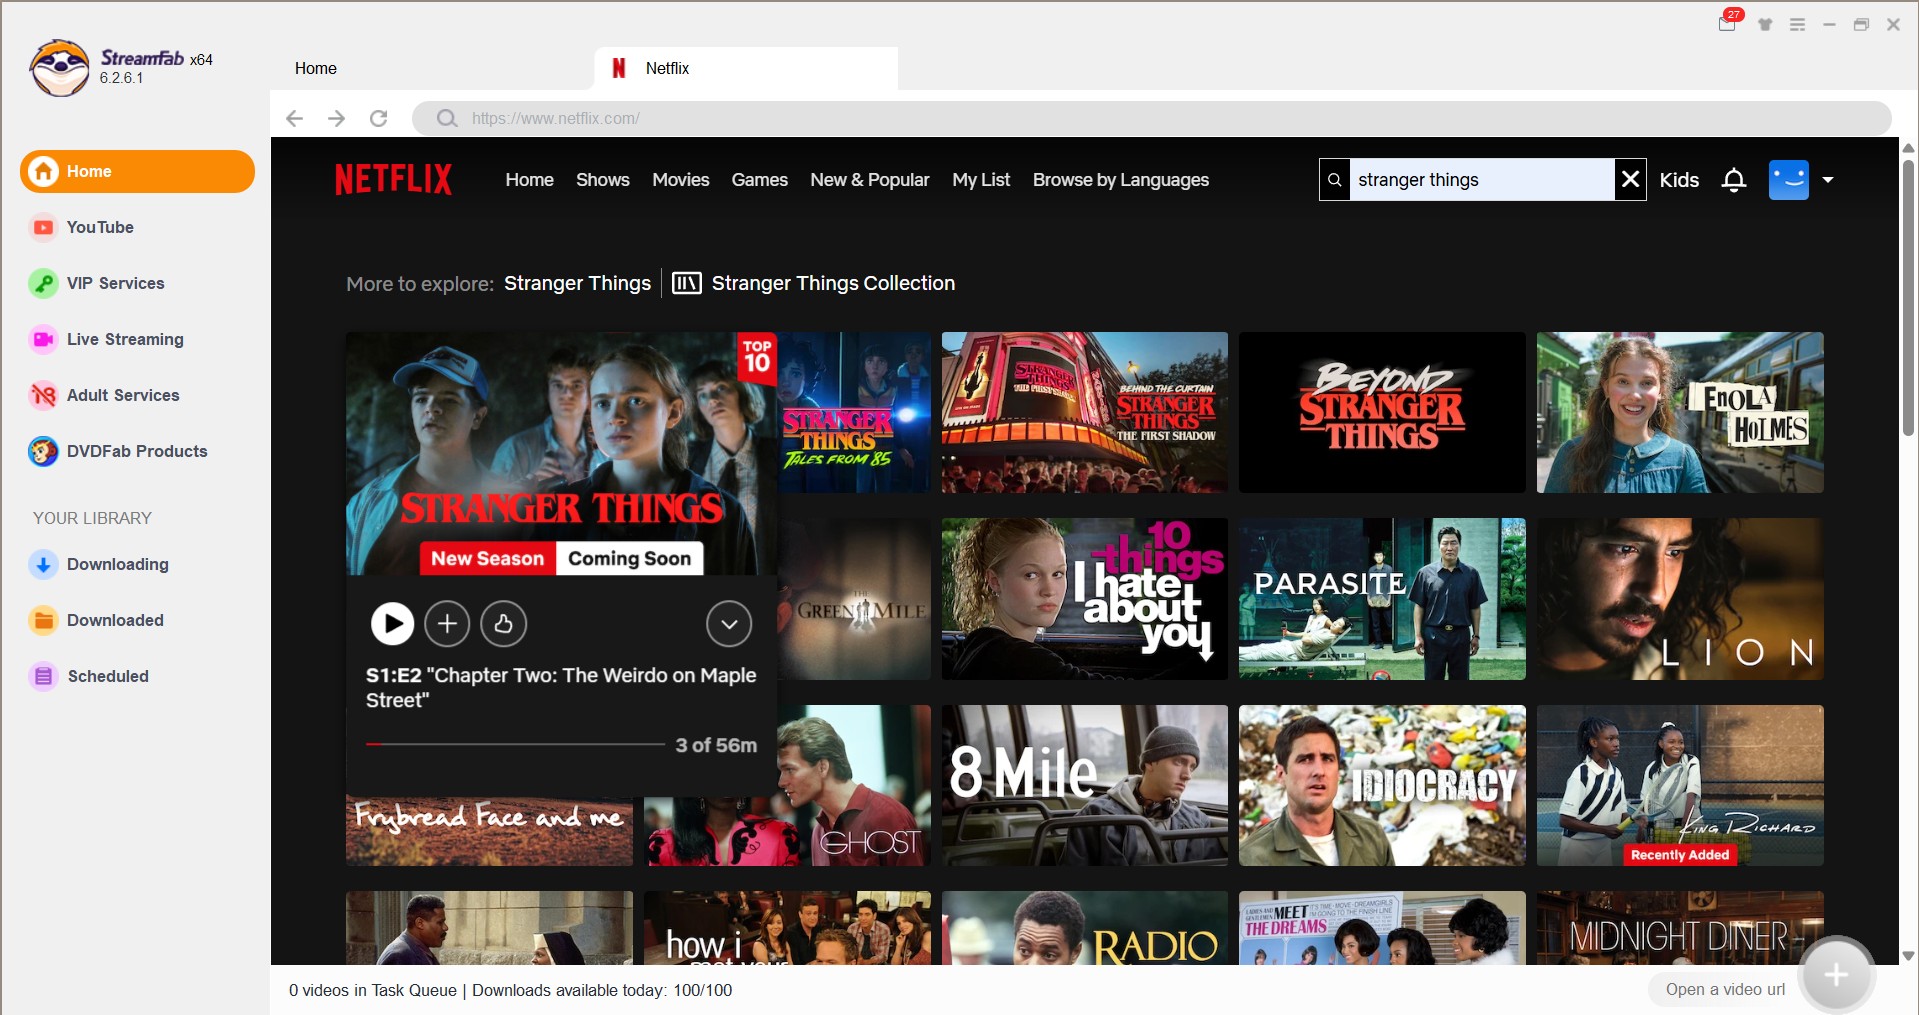The width and height of the screenshot is (1919, 1015).
Task: Open the YouTube downloader section
Action: pos(99,227)
